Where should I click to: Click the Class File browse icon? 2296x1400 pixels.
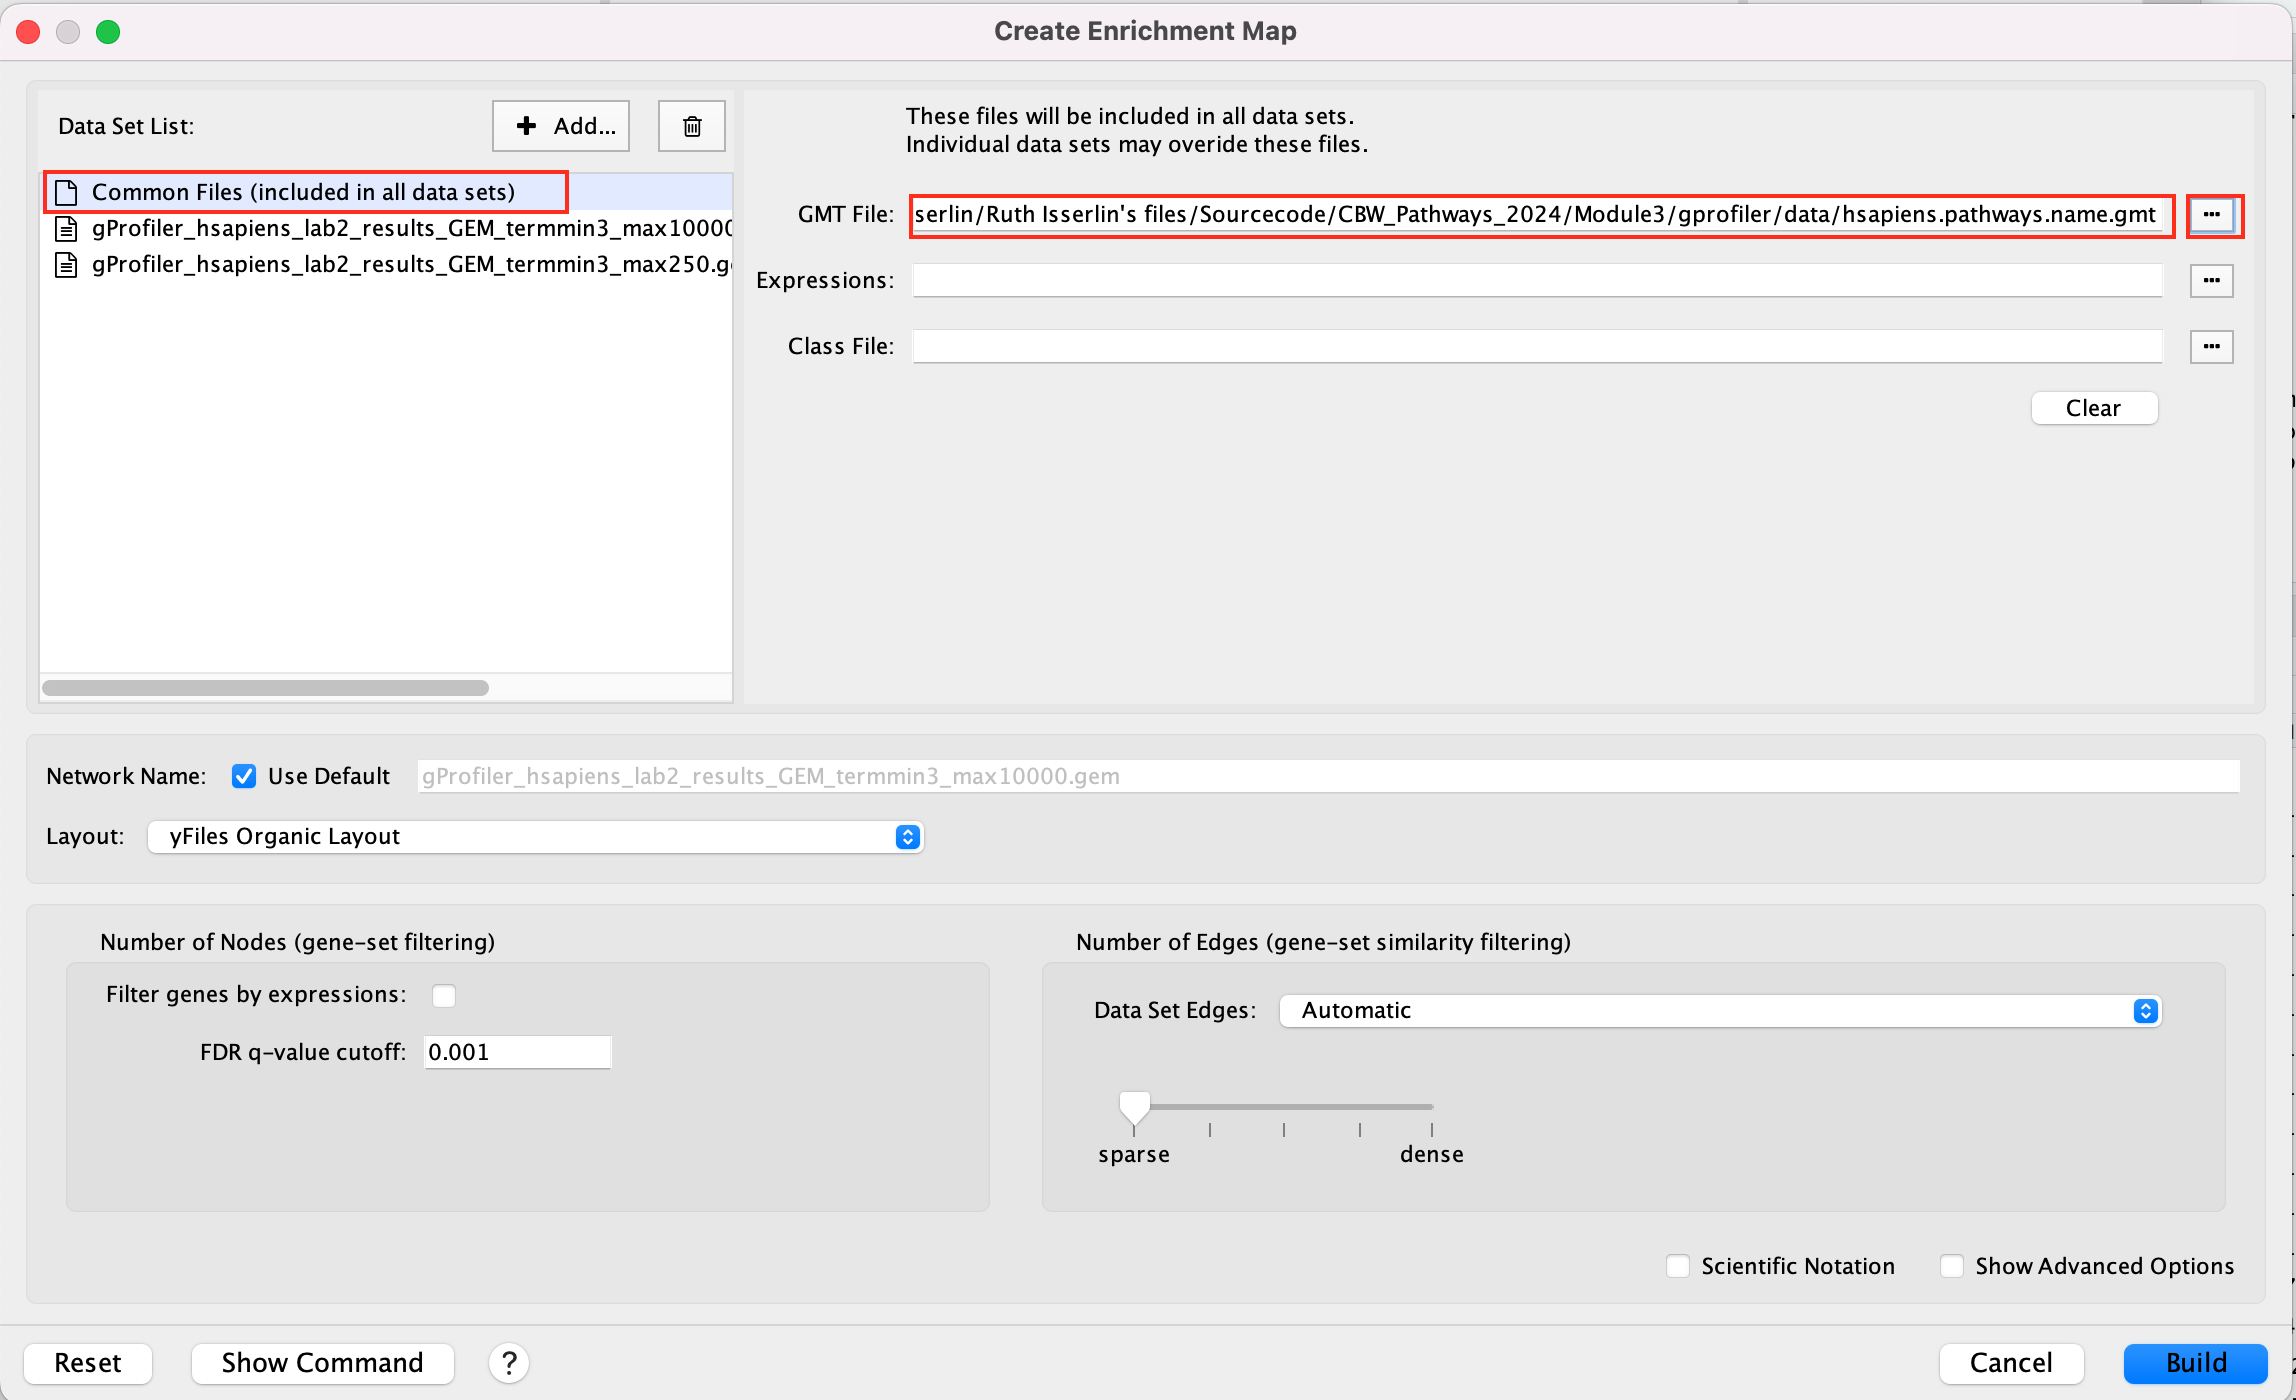(x=2212, y=346)
